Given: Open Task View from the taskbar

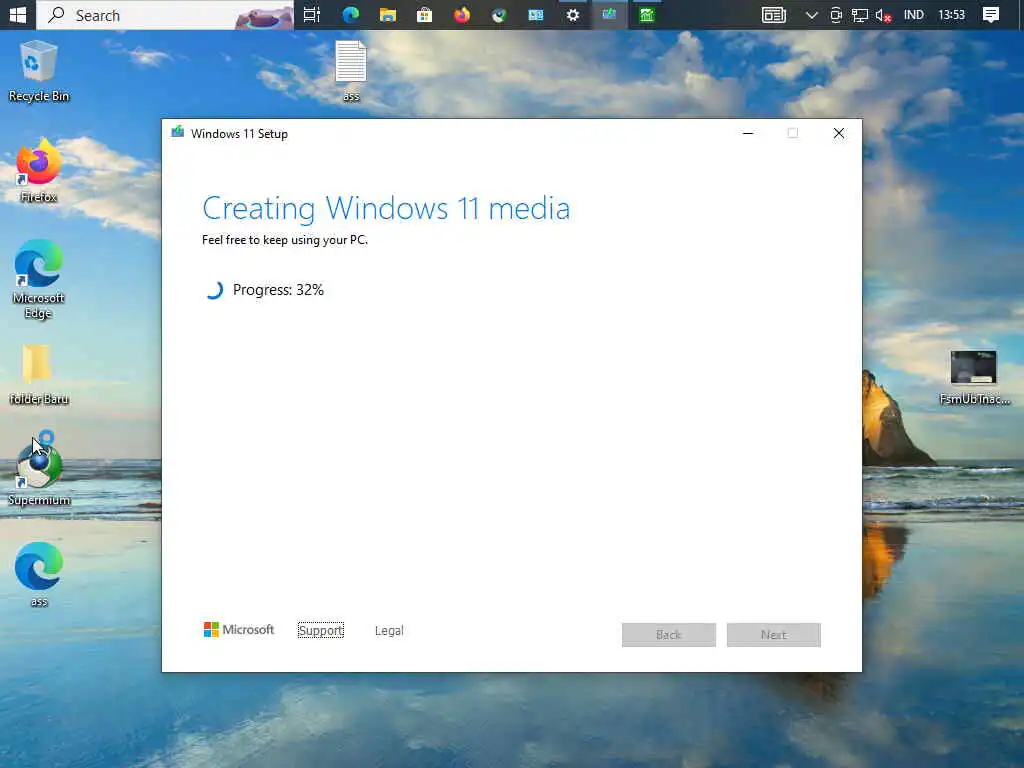Looking at the screenshot, I should tap(312, 14).
